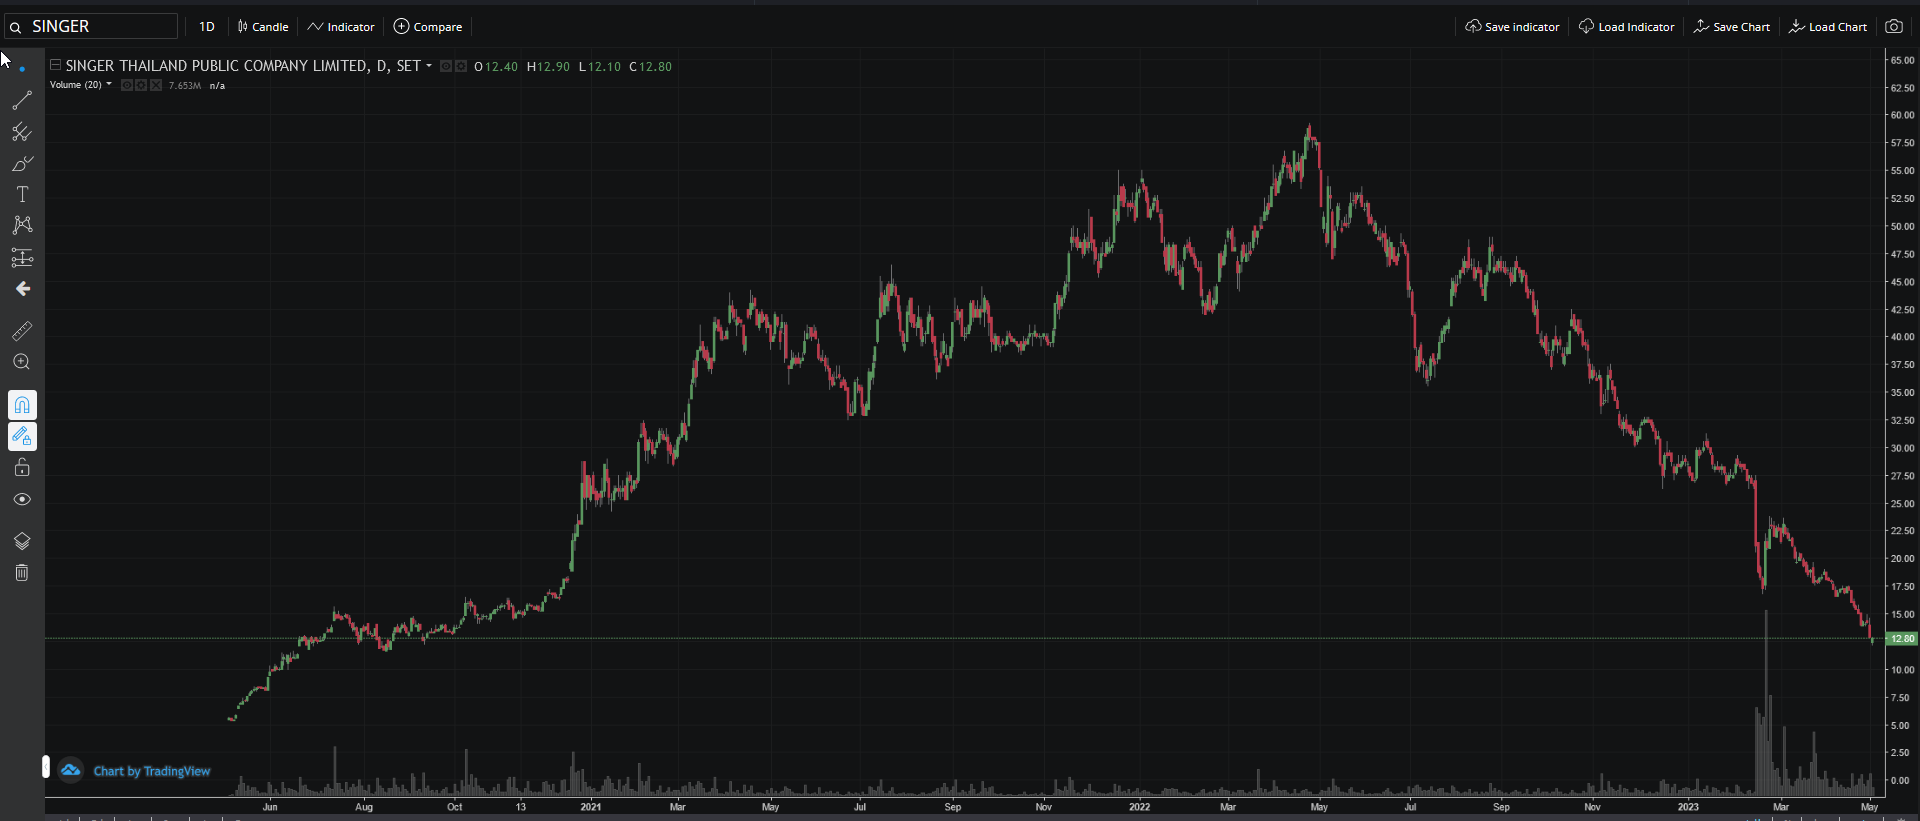Select the long position prediction tool
The image size is (1920, 821).
[22, 257]
